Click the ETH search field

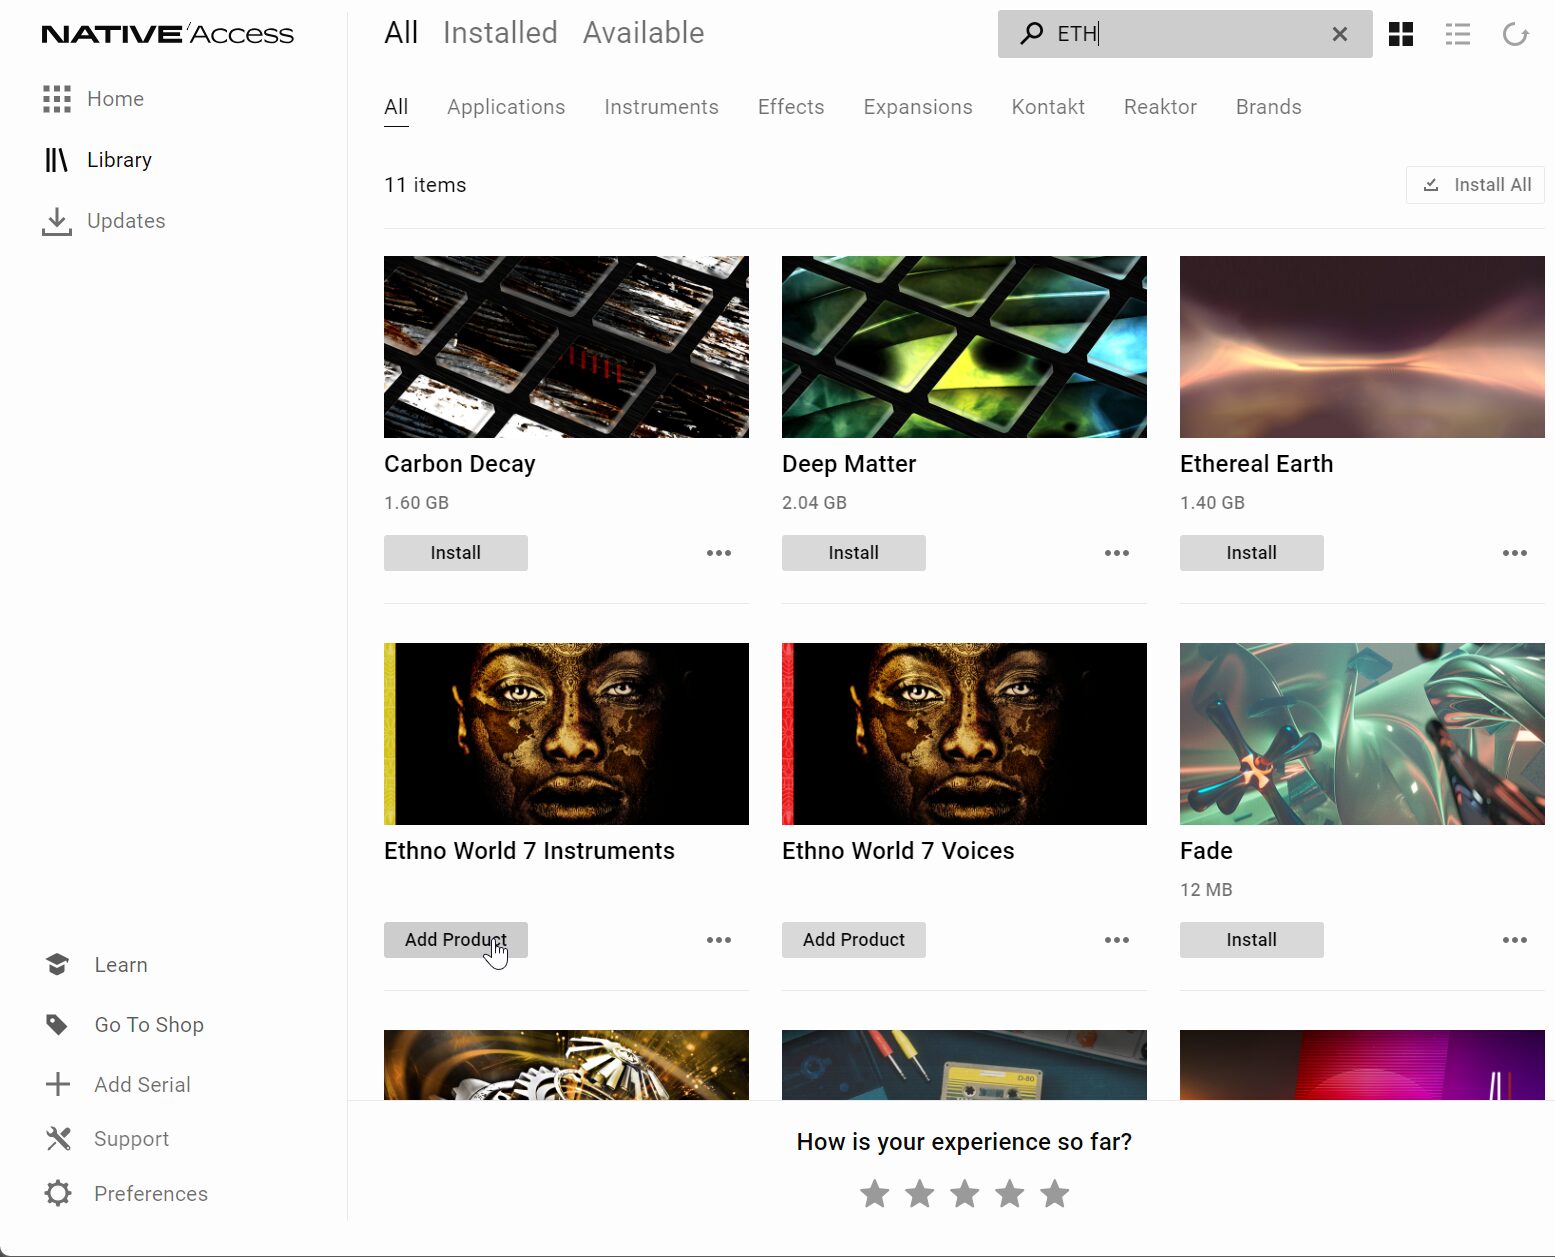pyautogui.click(x=1185, y=34)
